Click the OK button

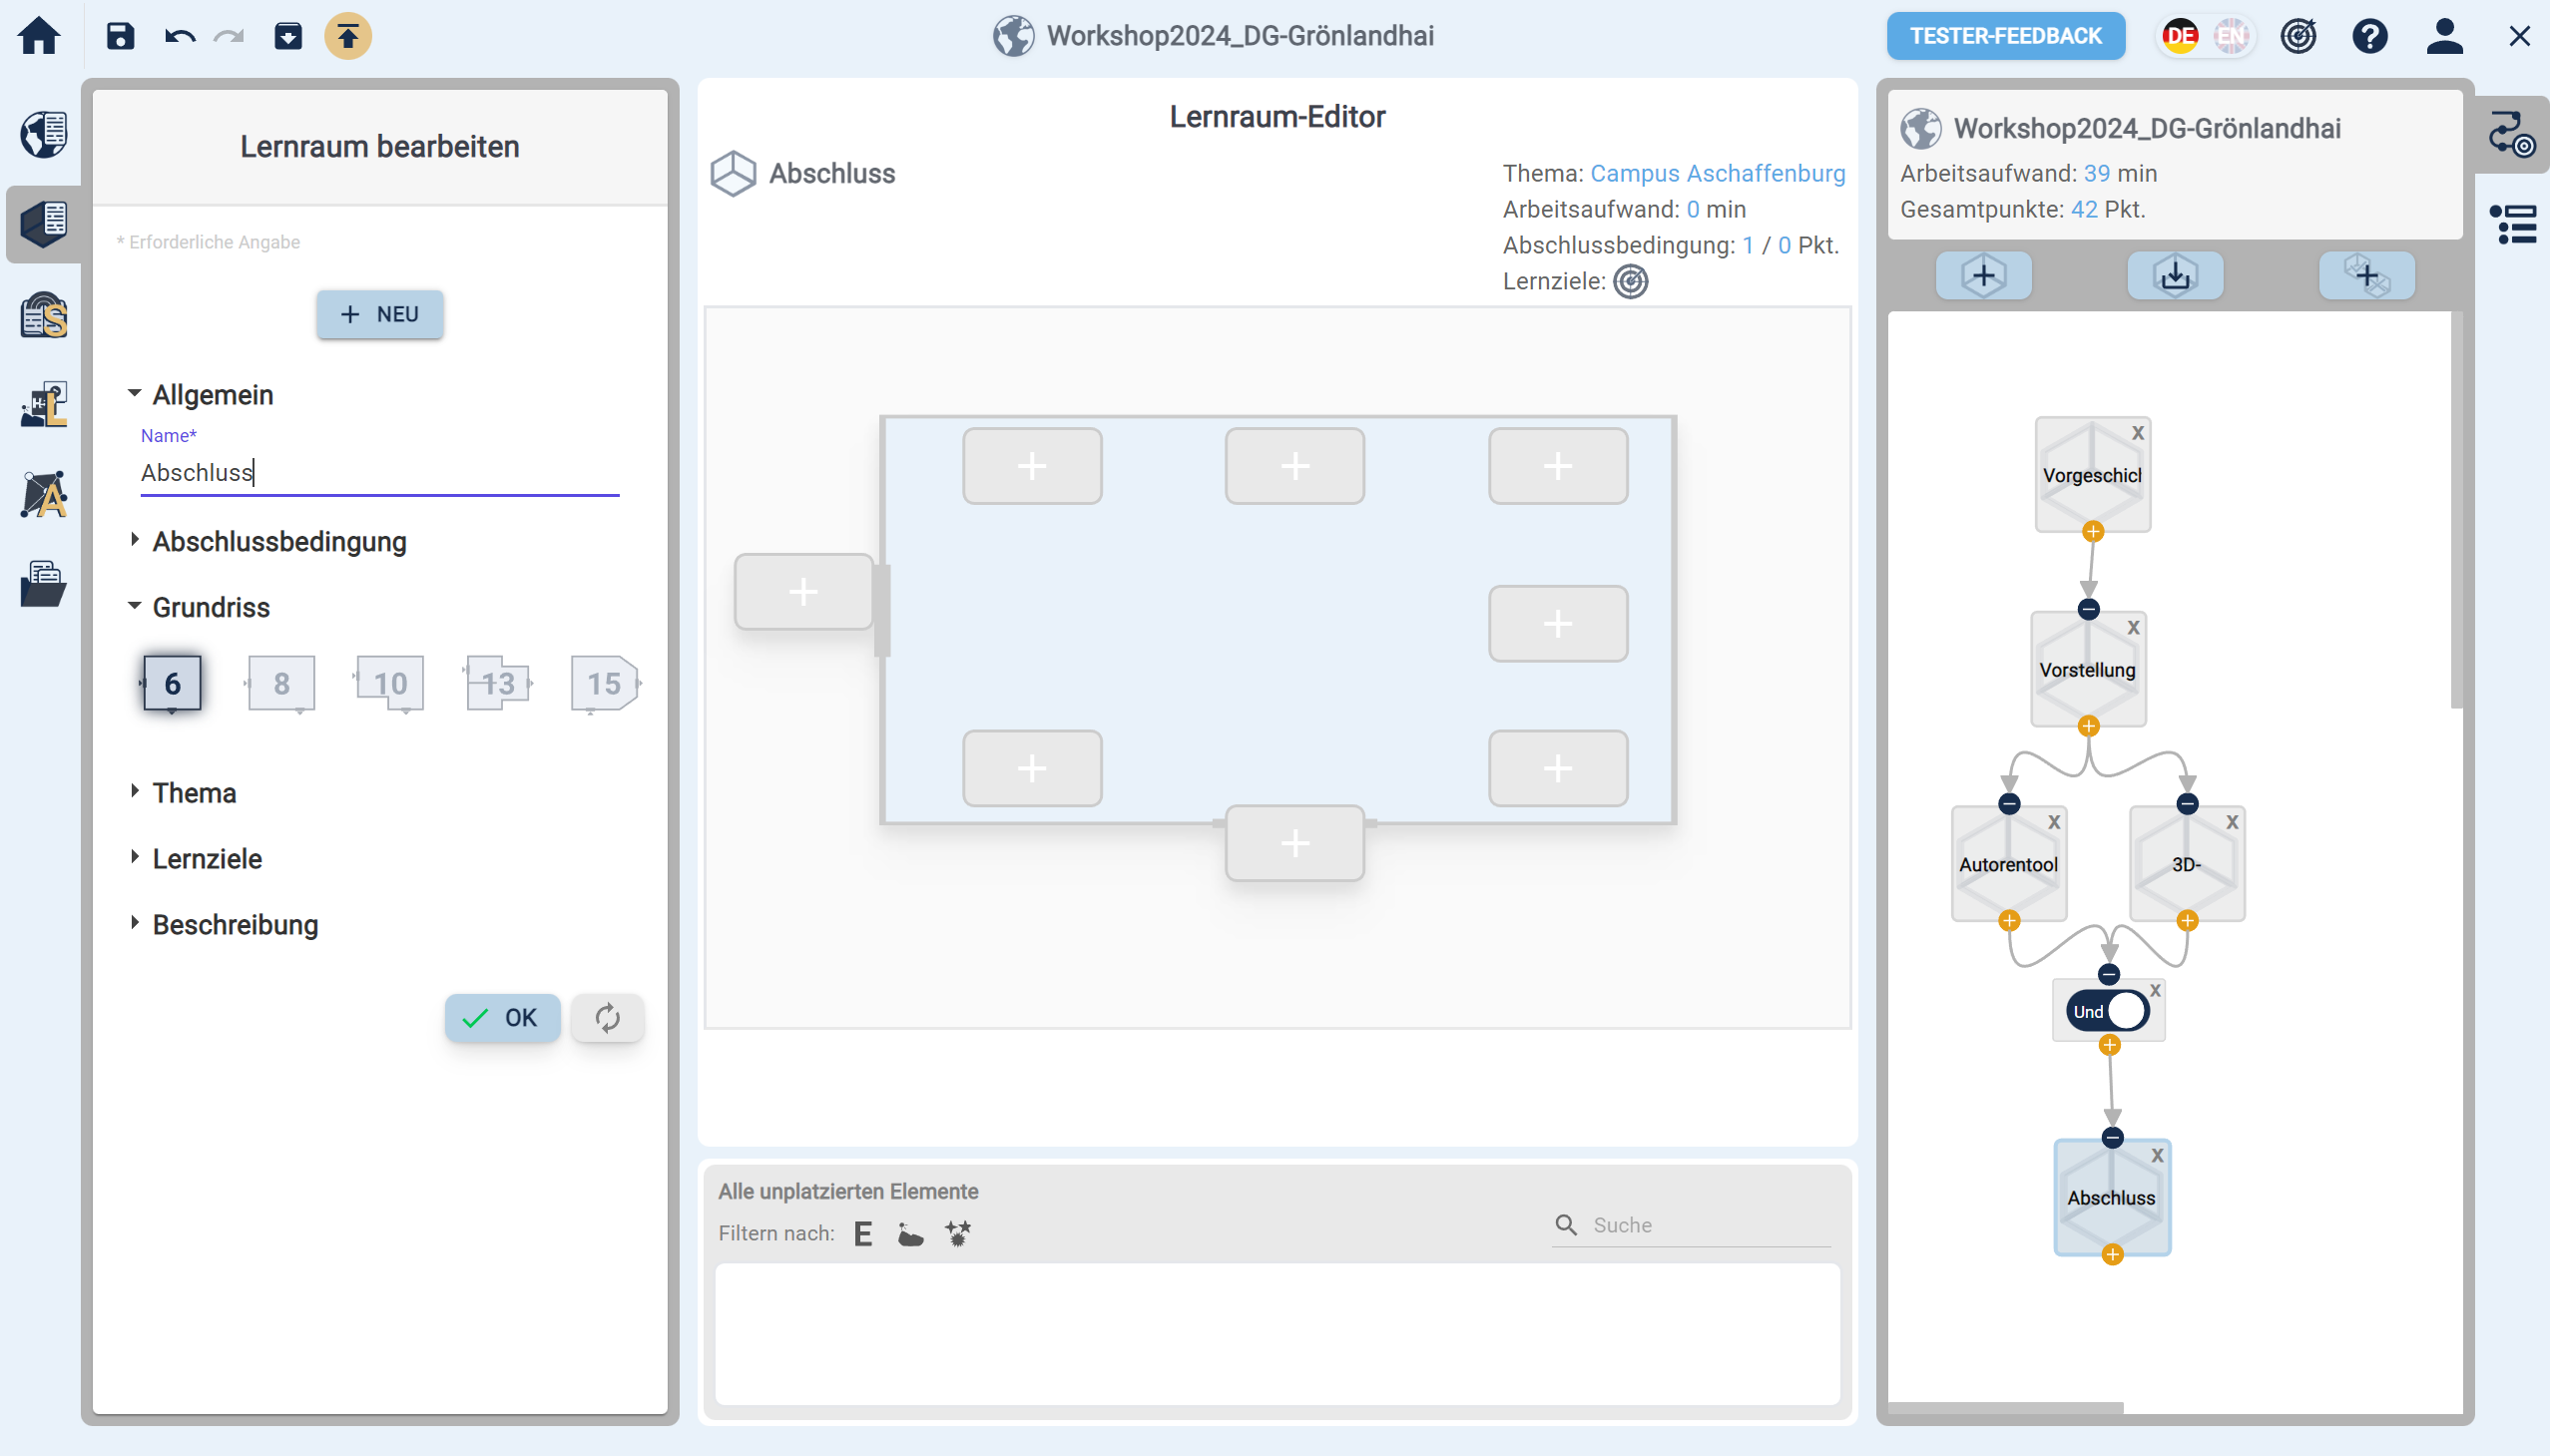(502, 1017)
